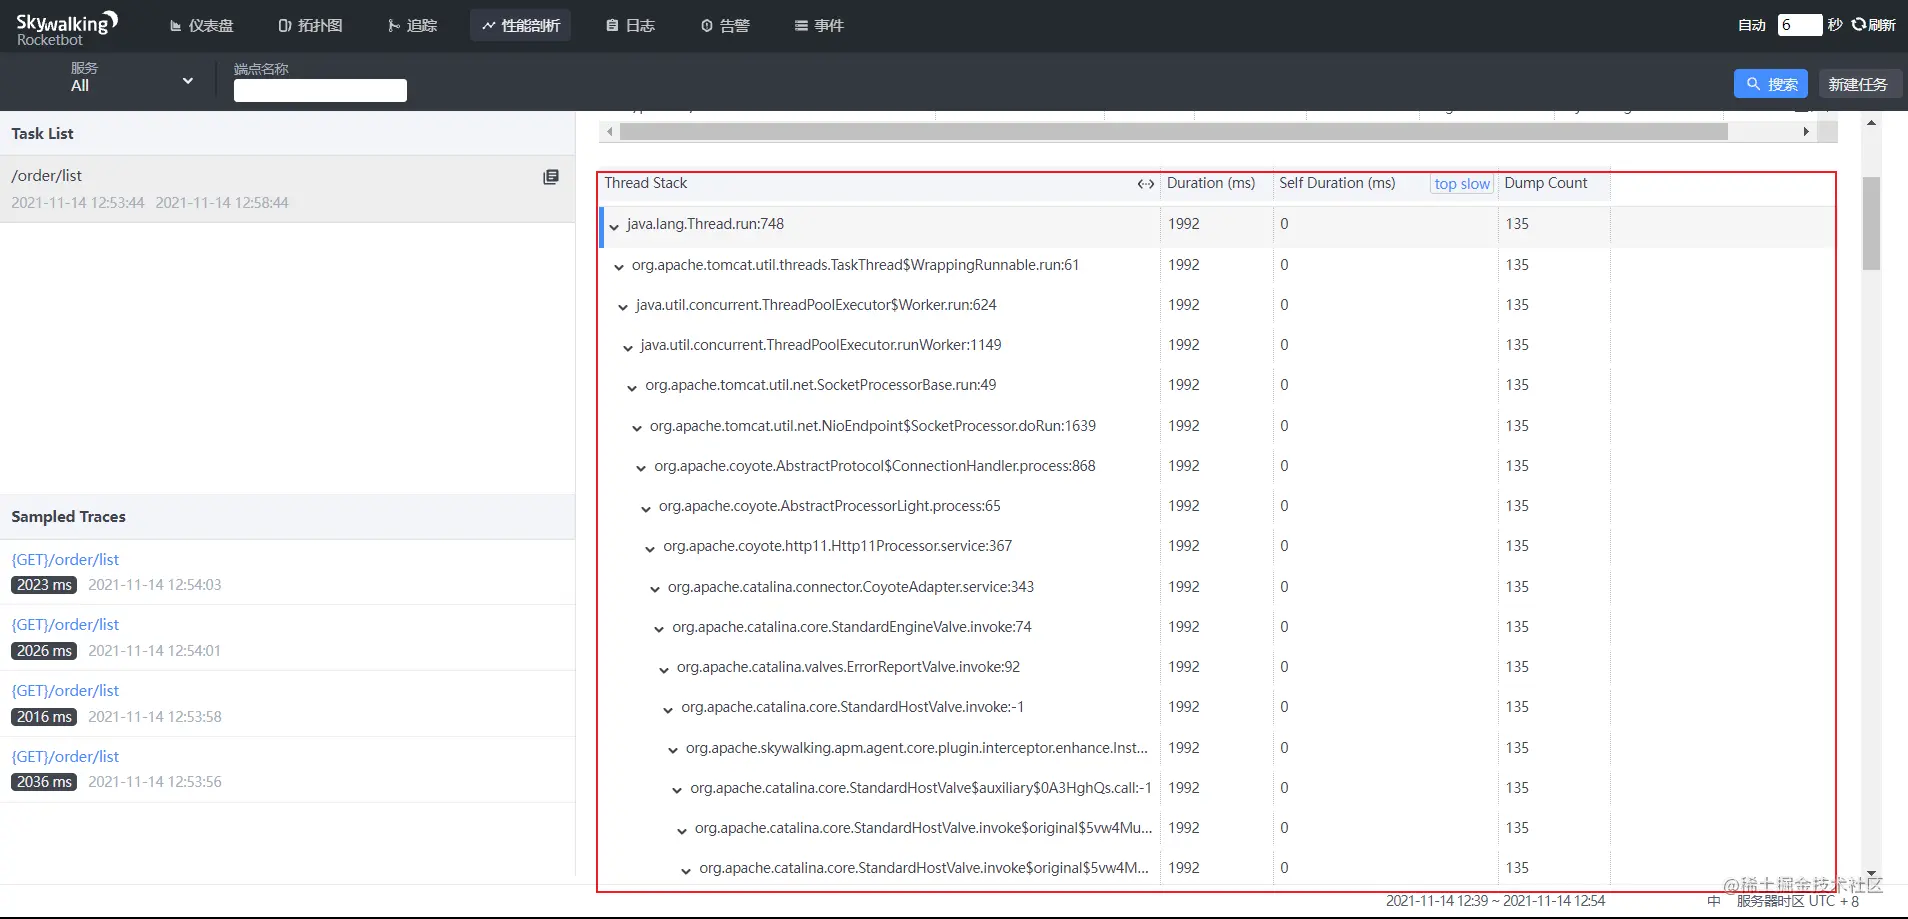Open the 服务 All service dropdown
The image size is (1908, 919).
(131, 78)
